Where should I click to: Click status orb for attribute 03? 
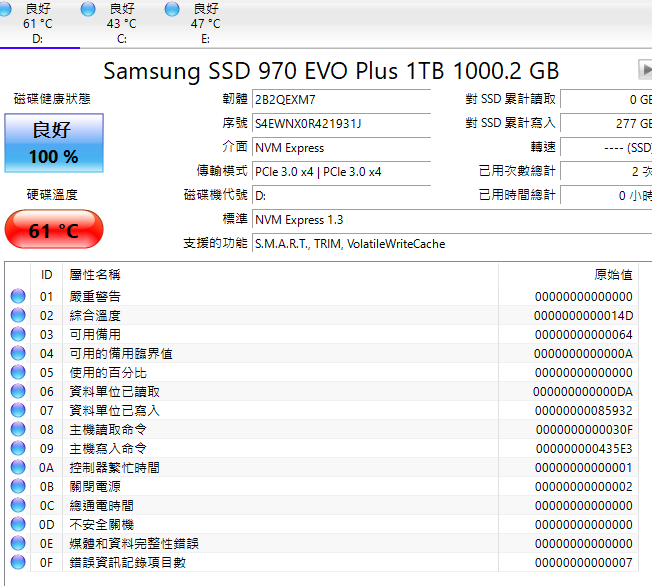point(18,334)
